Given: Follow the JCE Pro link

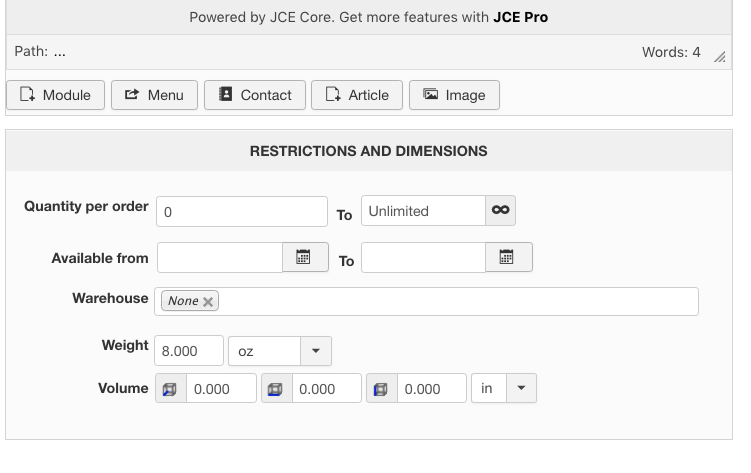Looking at the screenshot, I should [x=520, y=17].
